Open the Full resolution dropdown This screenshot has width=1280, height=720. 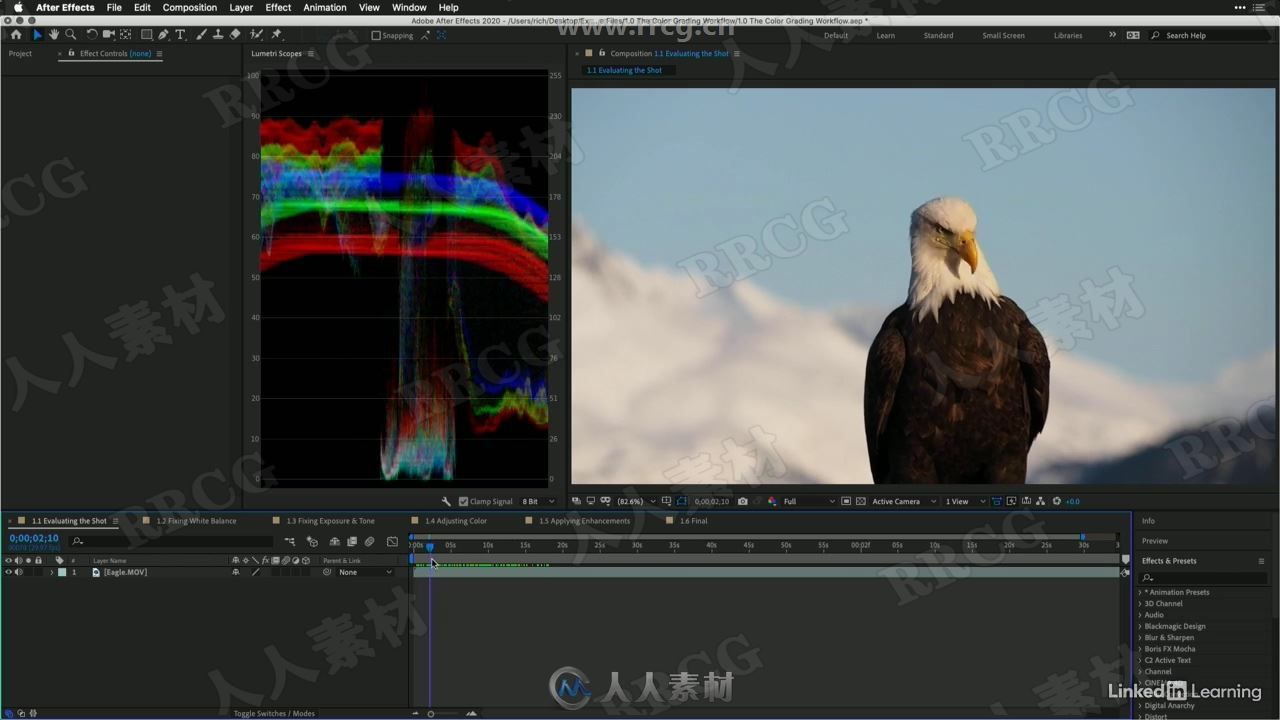[x=808, y=501]
